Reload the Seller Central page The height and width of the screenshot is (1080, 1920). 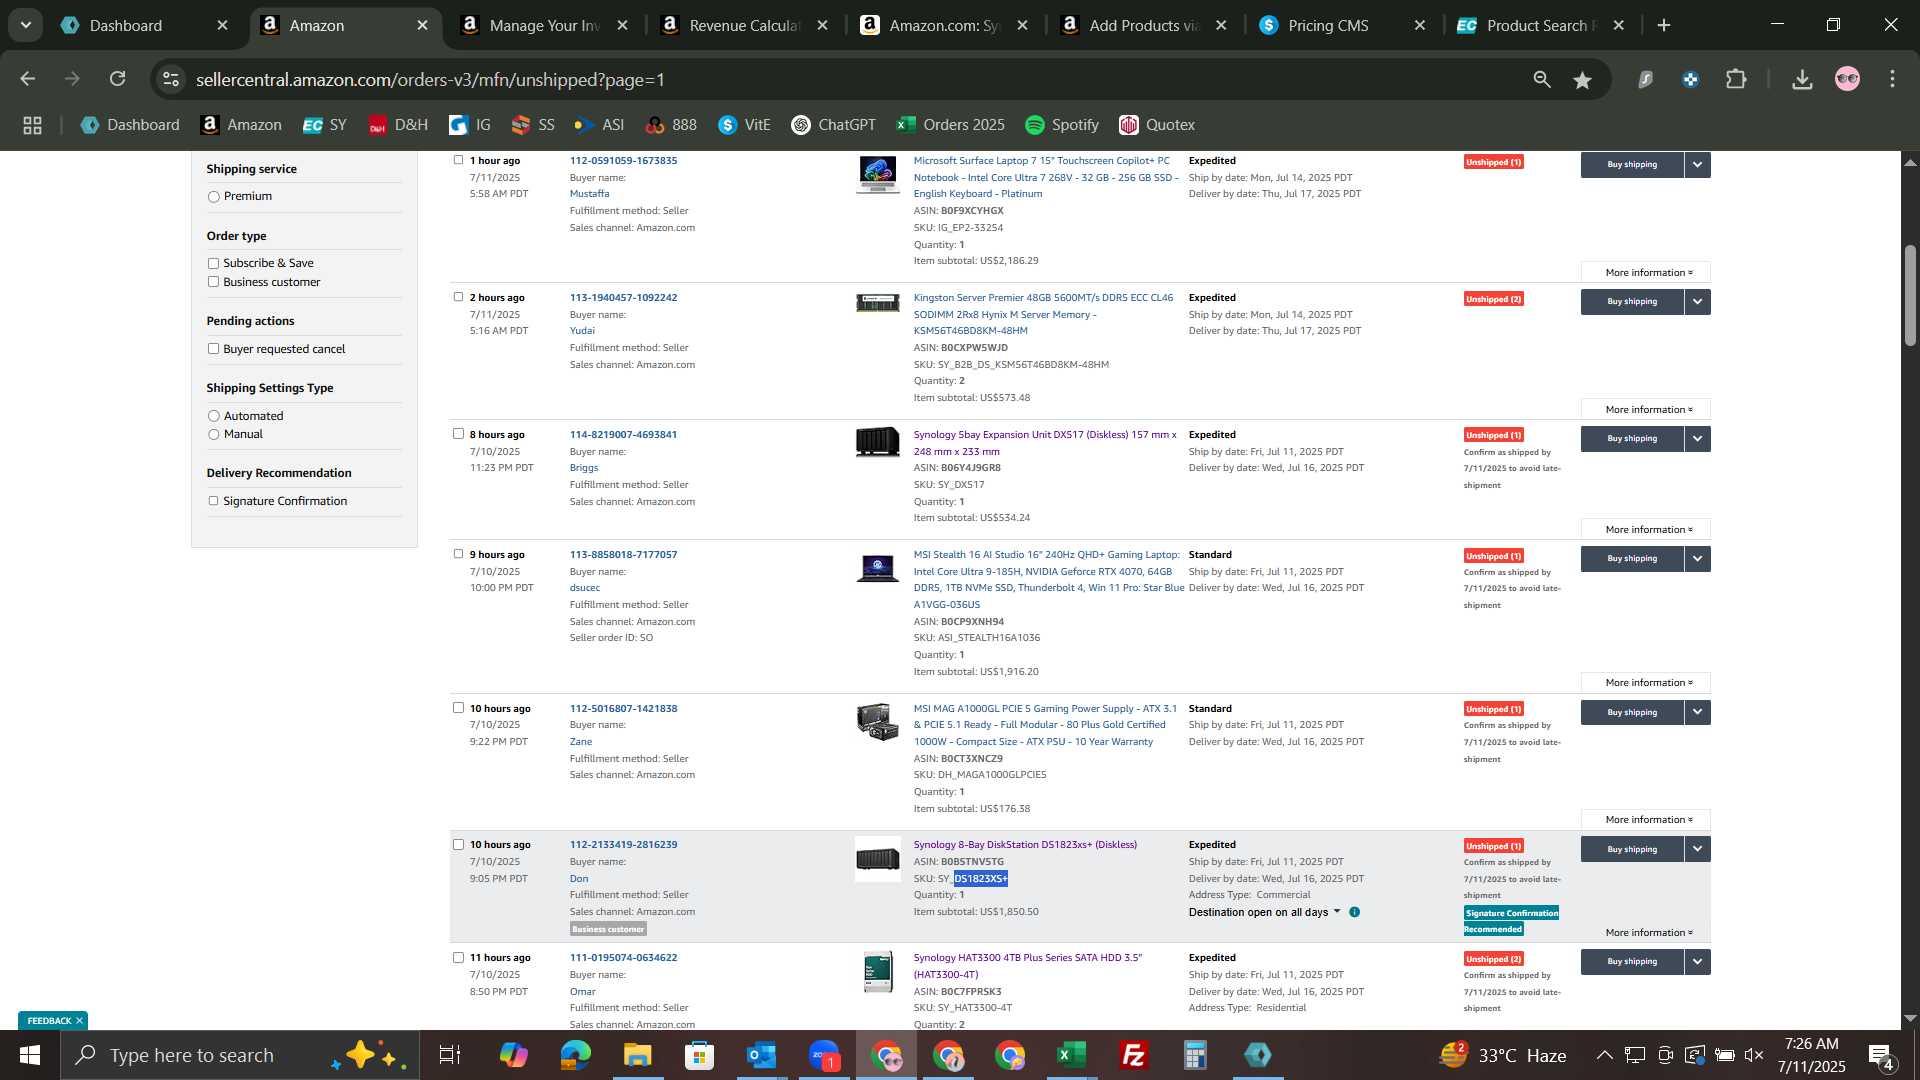click(x=118, y=79)
